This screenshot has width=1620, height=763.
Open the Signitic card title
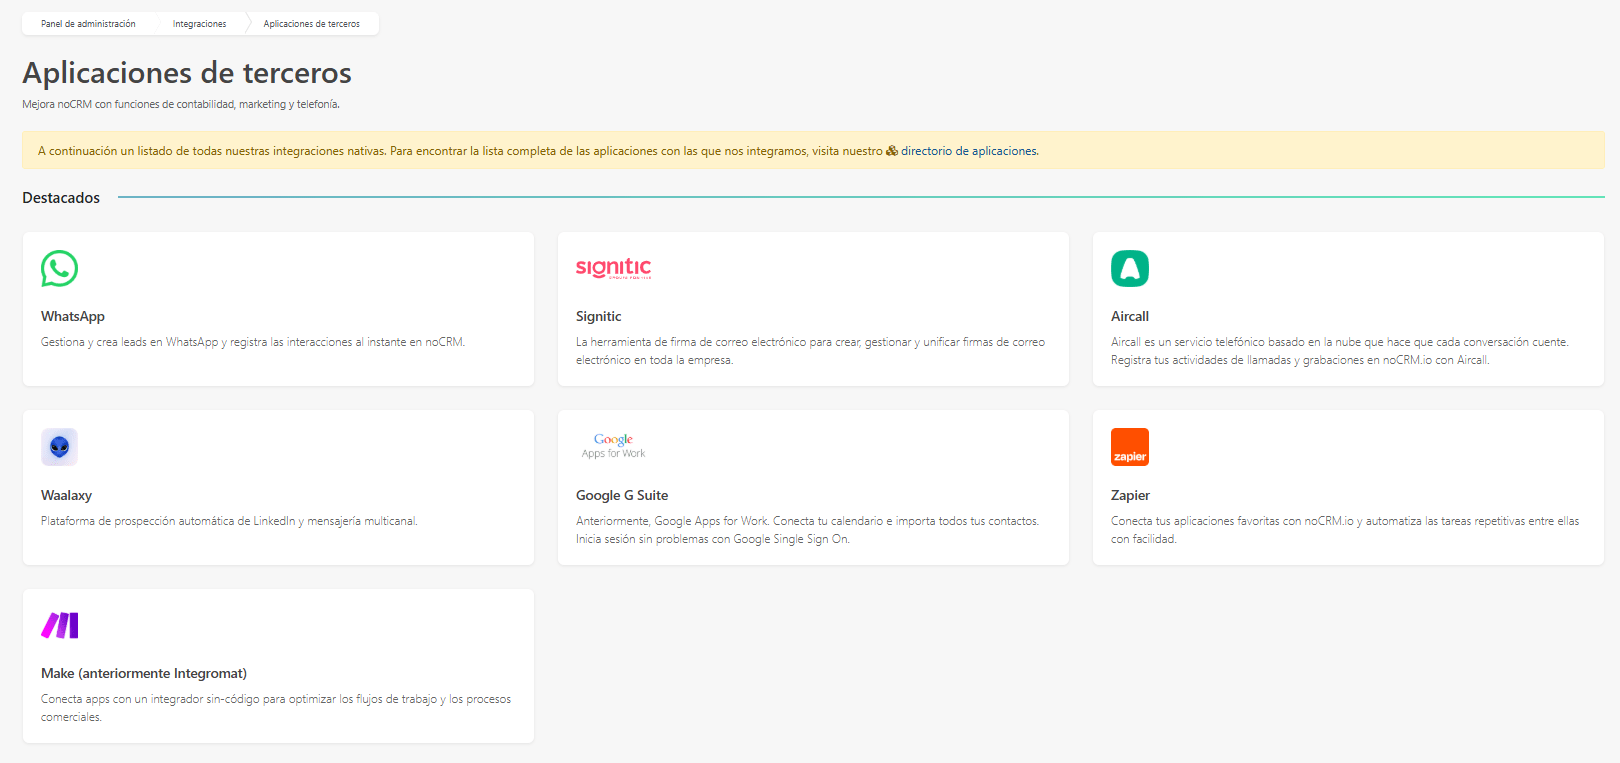(598, 316)
